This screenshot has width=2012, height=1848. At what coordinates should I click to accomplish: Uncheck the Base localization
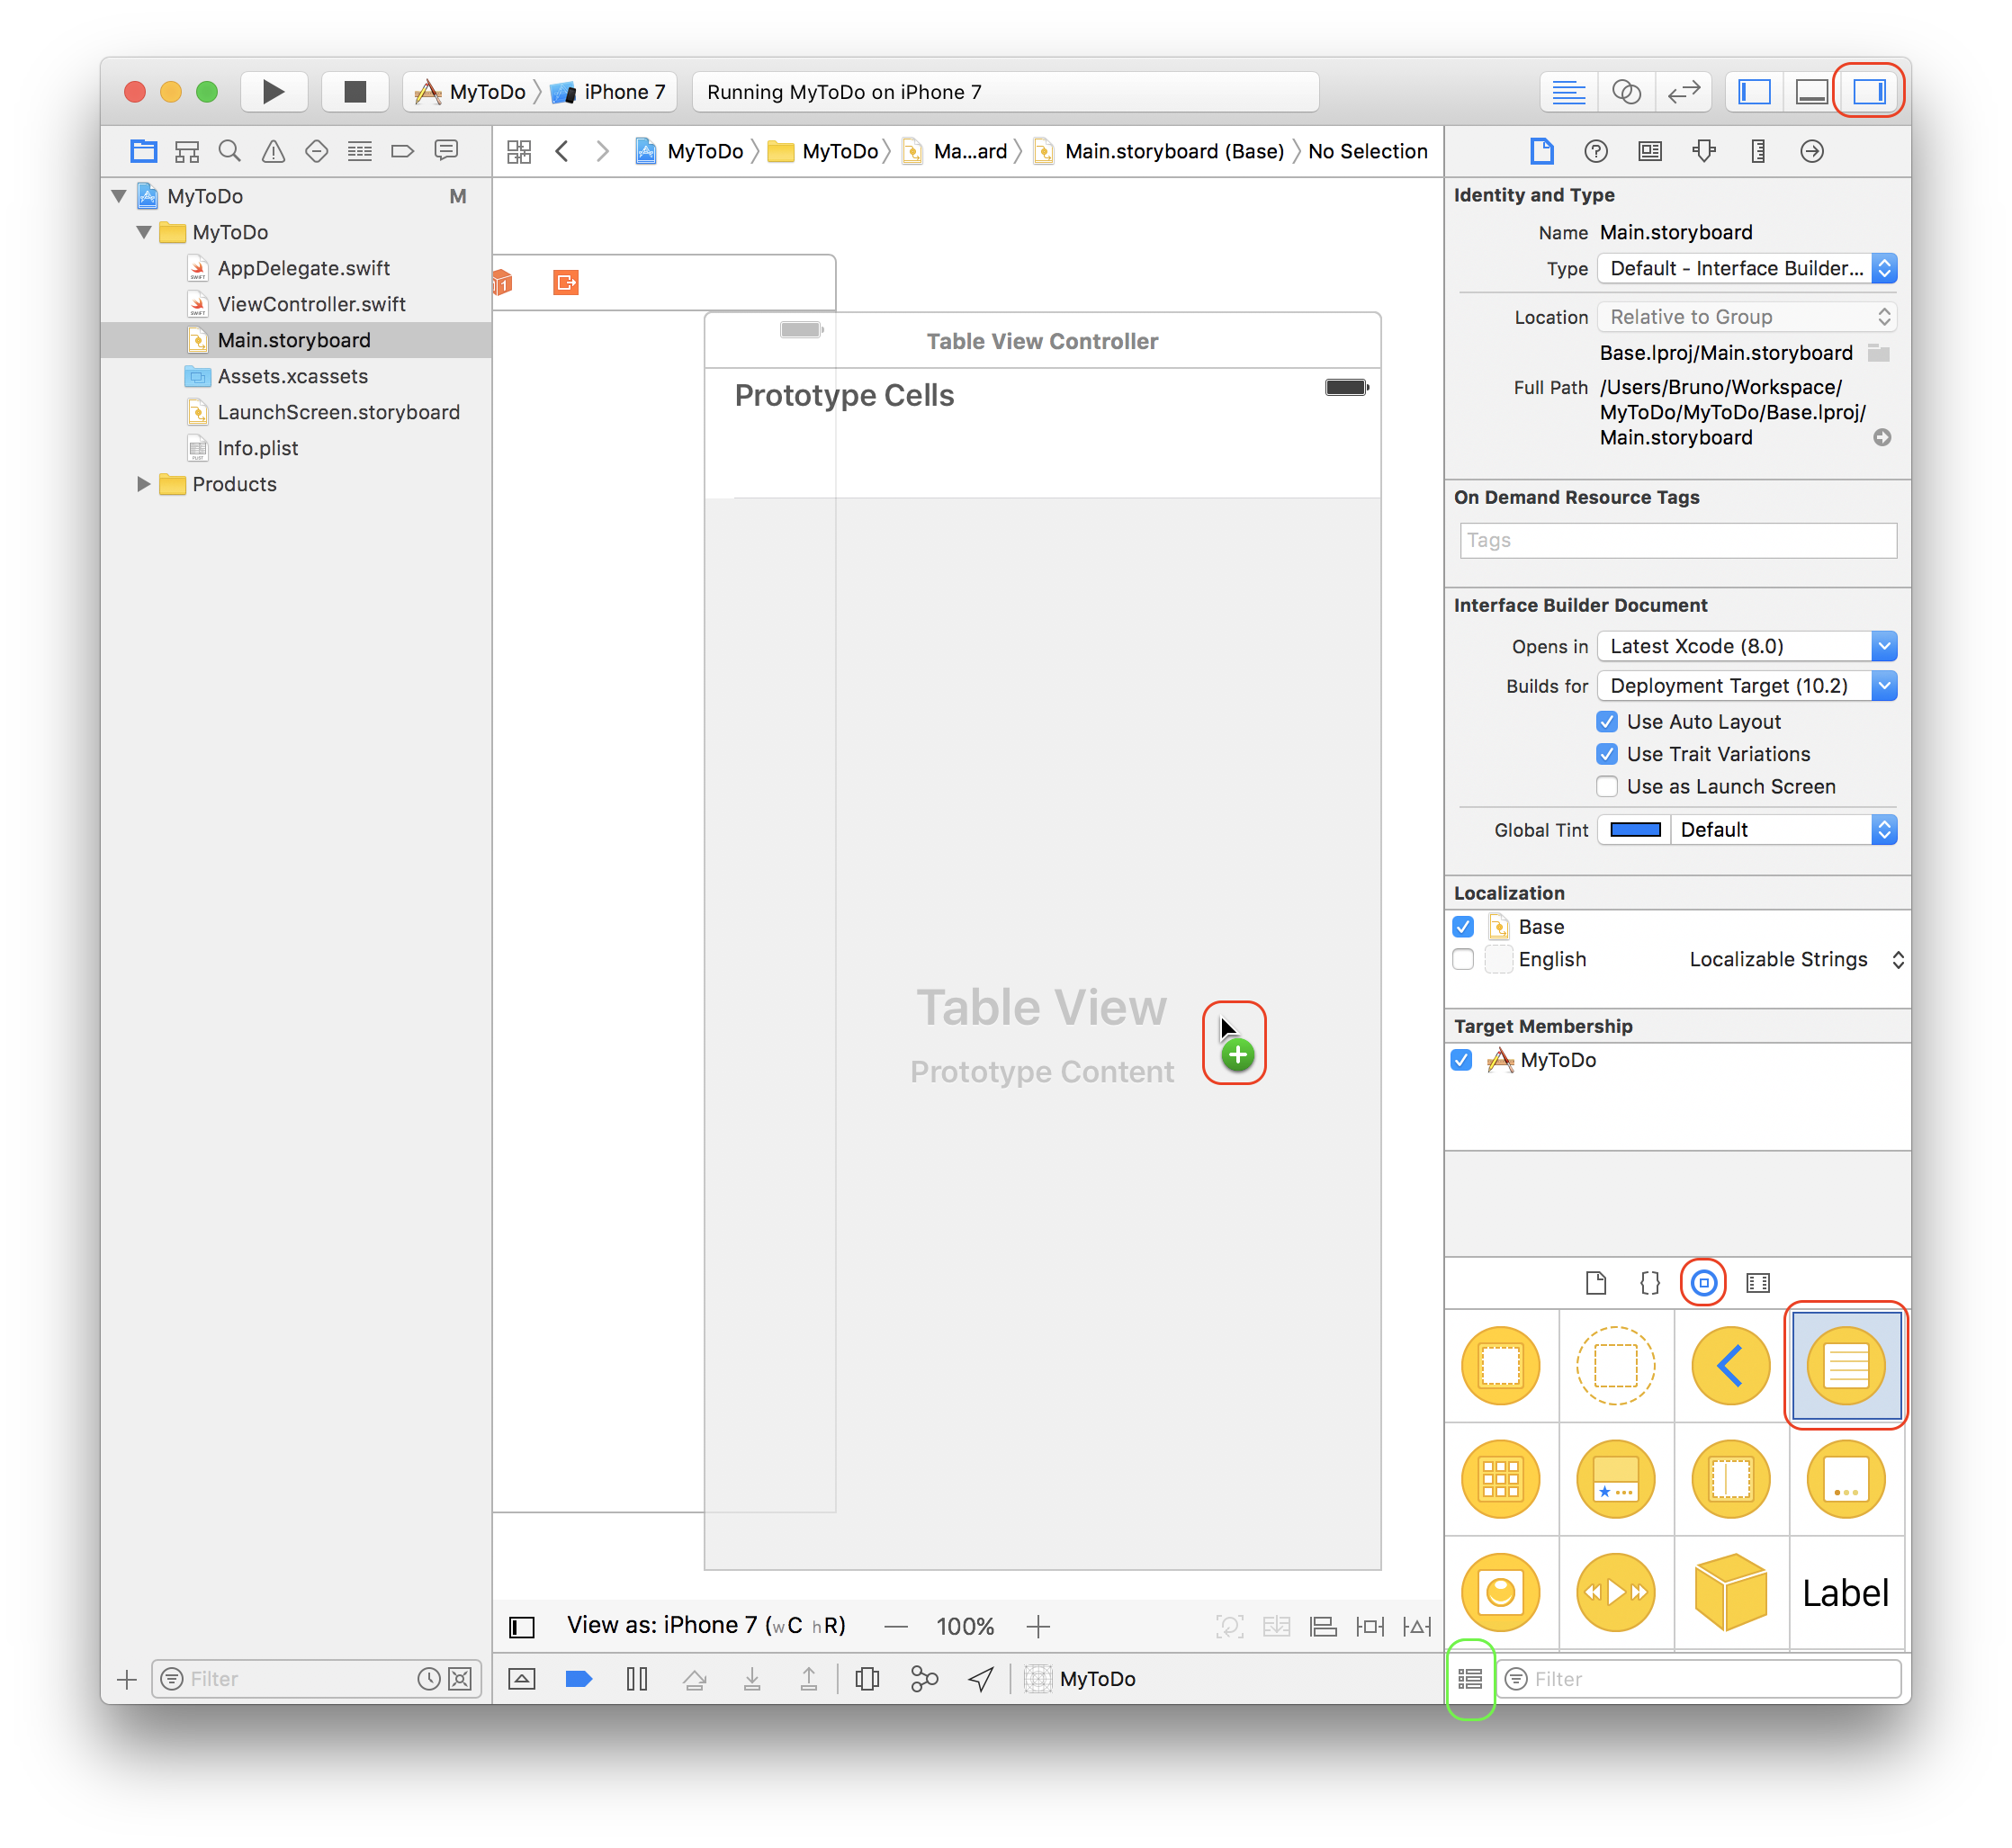1463,927
